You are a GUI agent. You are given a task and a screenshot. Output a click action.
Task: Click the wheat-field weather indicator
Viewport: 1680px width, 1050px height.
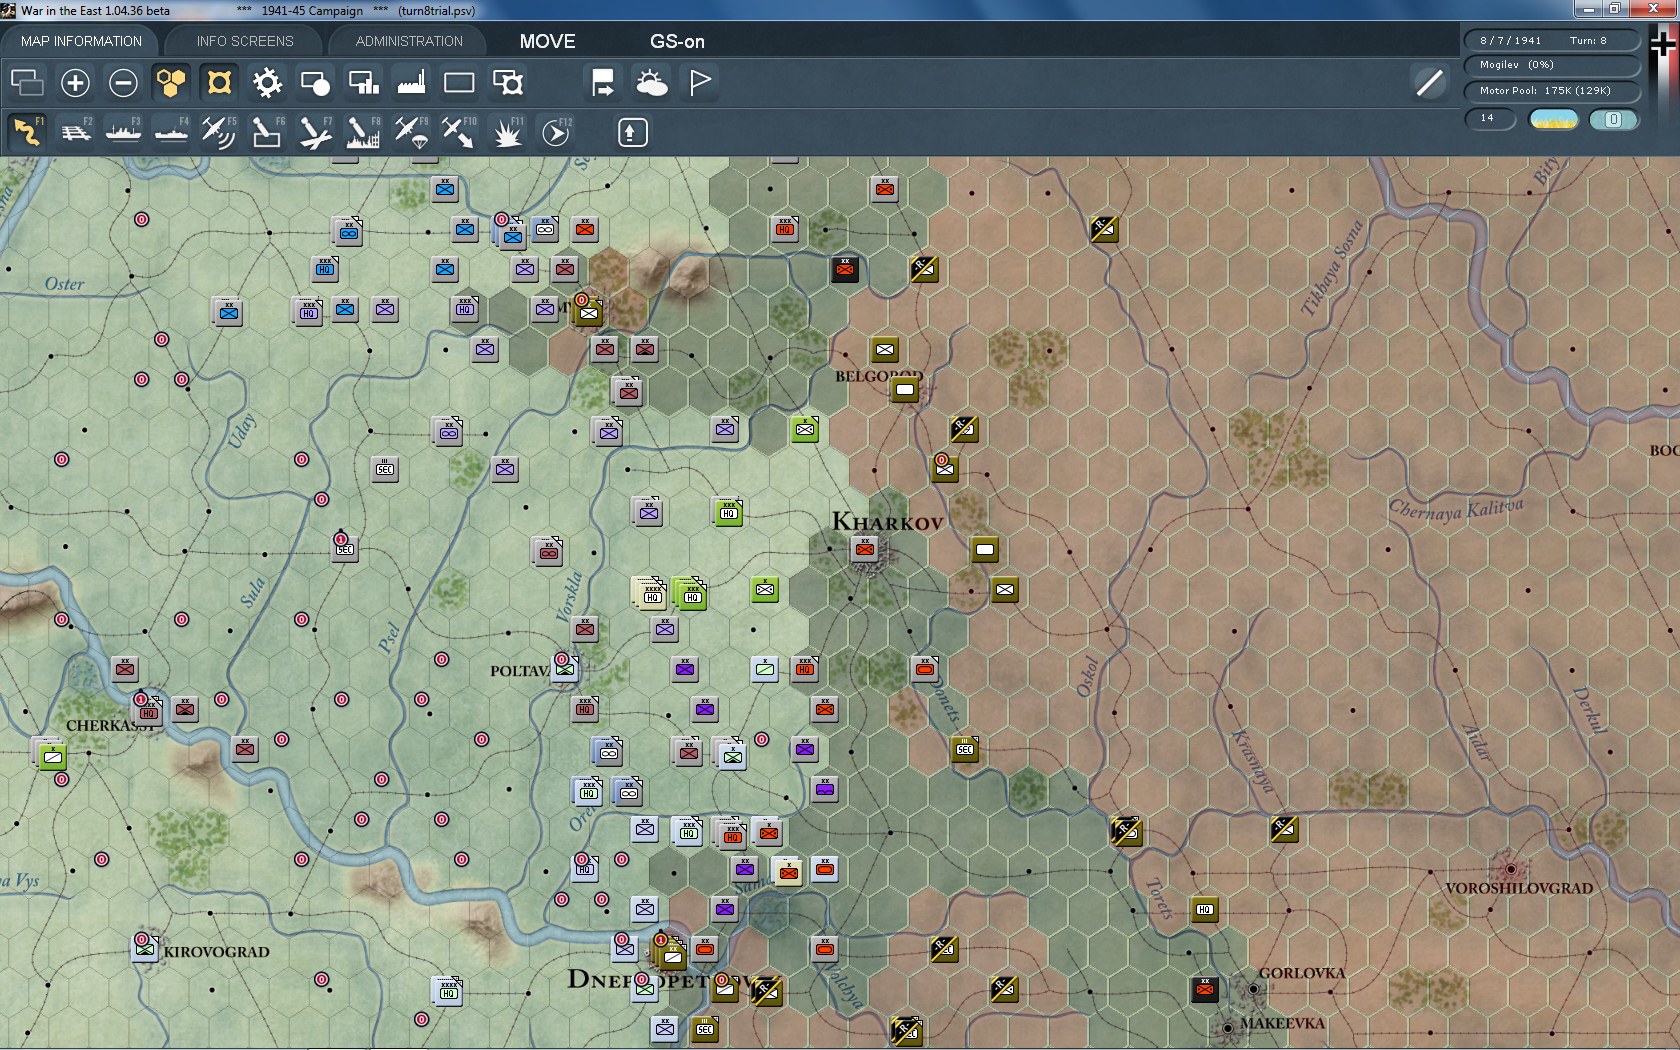pos(1554,120)
